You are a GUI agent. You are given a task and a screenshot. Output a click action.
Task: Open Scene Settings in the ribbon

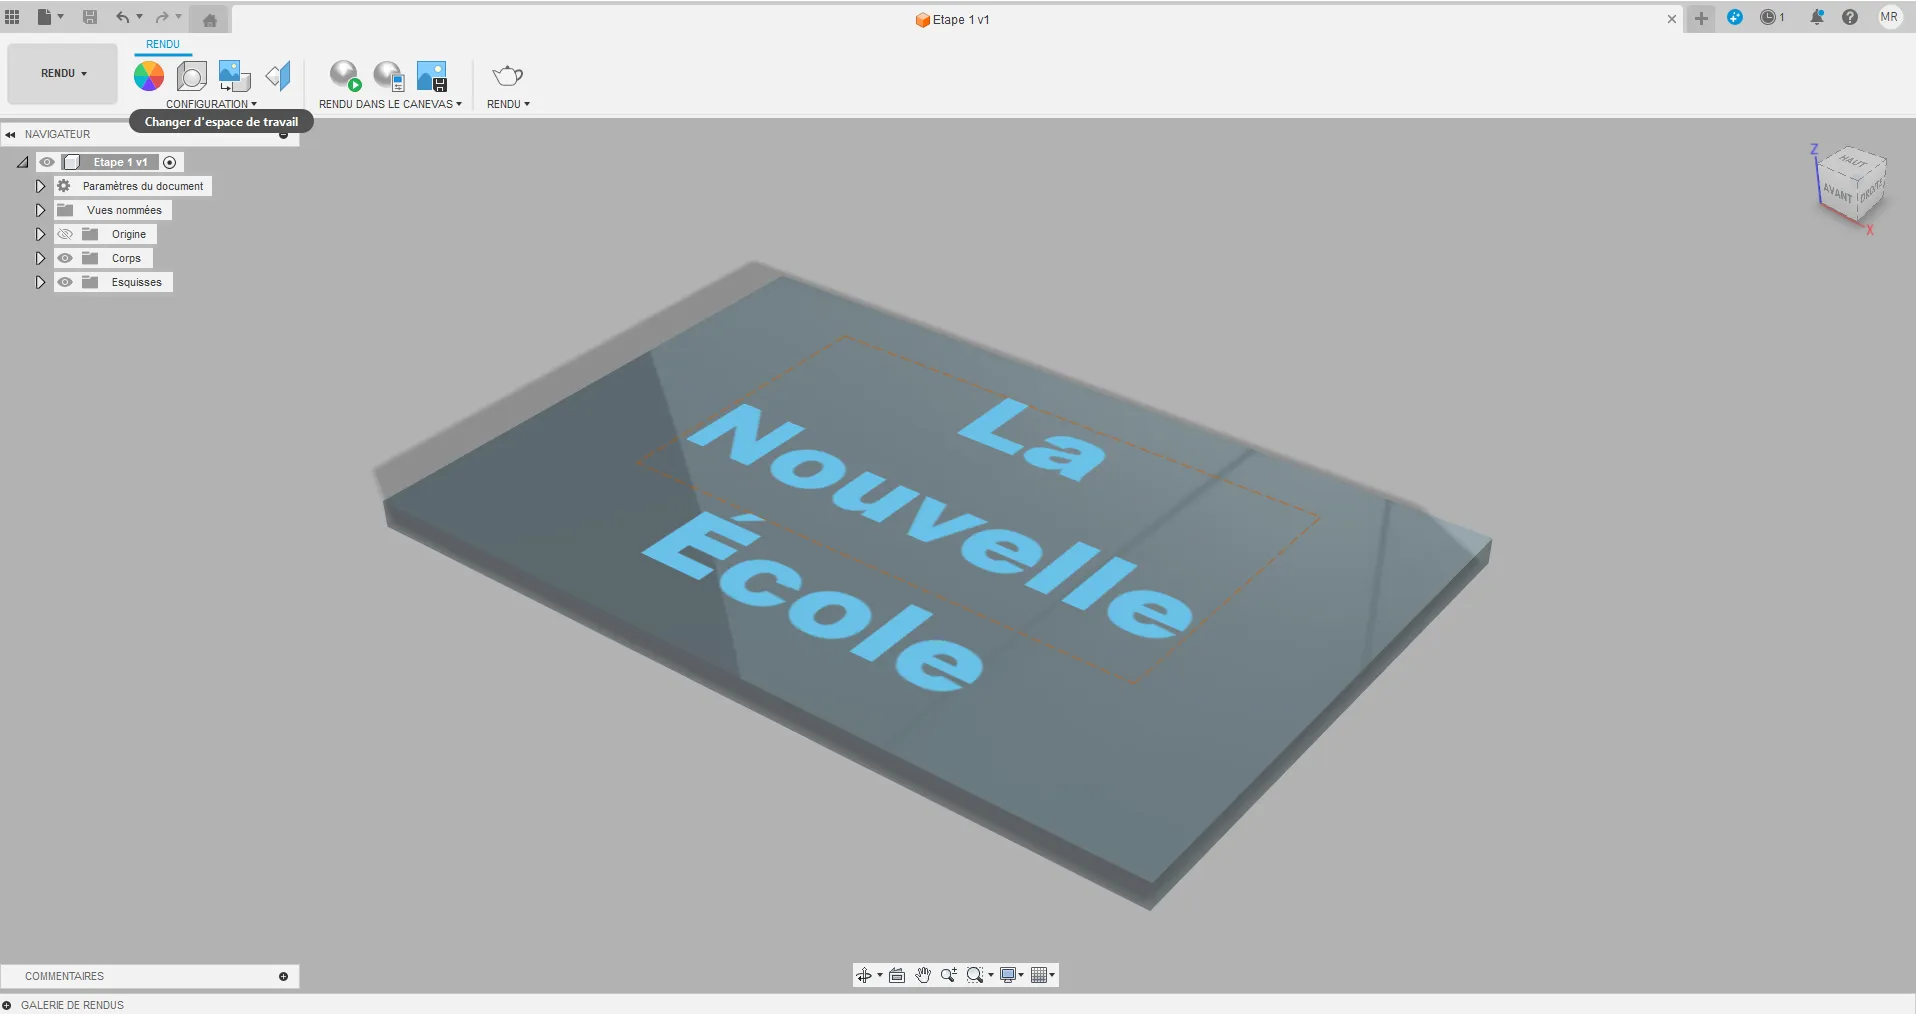(192, 76)
